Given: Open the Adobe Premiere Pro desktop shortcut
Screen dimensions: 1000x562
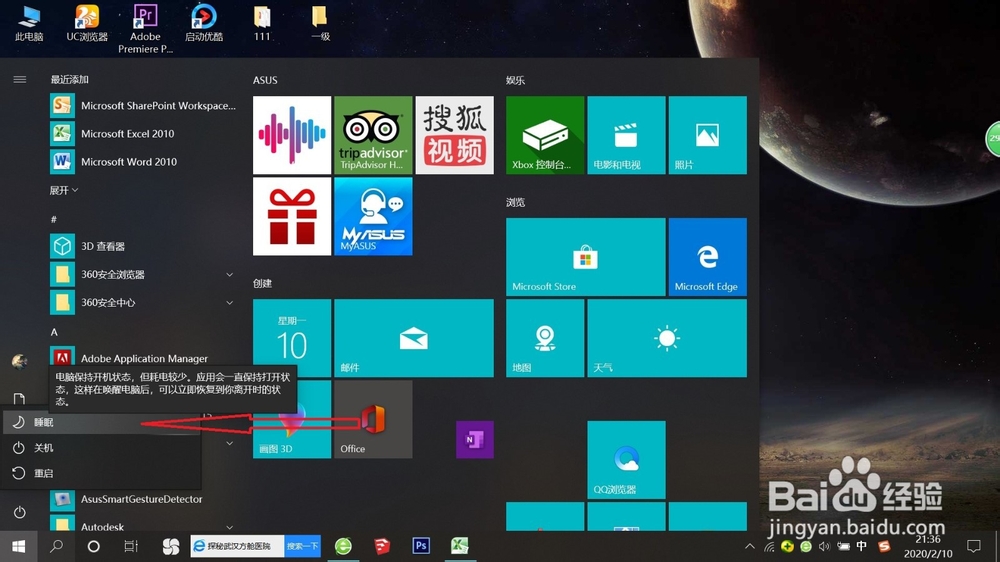Looking at the screenshot, I should (x=145, y=29).
